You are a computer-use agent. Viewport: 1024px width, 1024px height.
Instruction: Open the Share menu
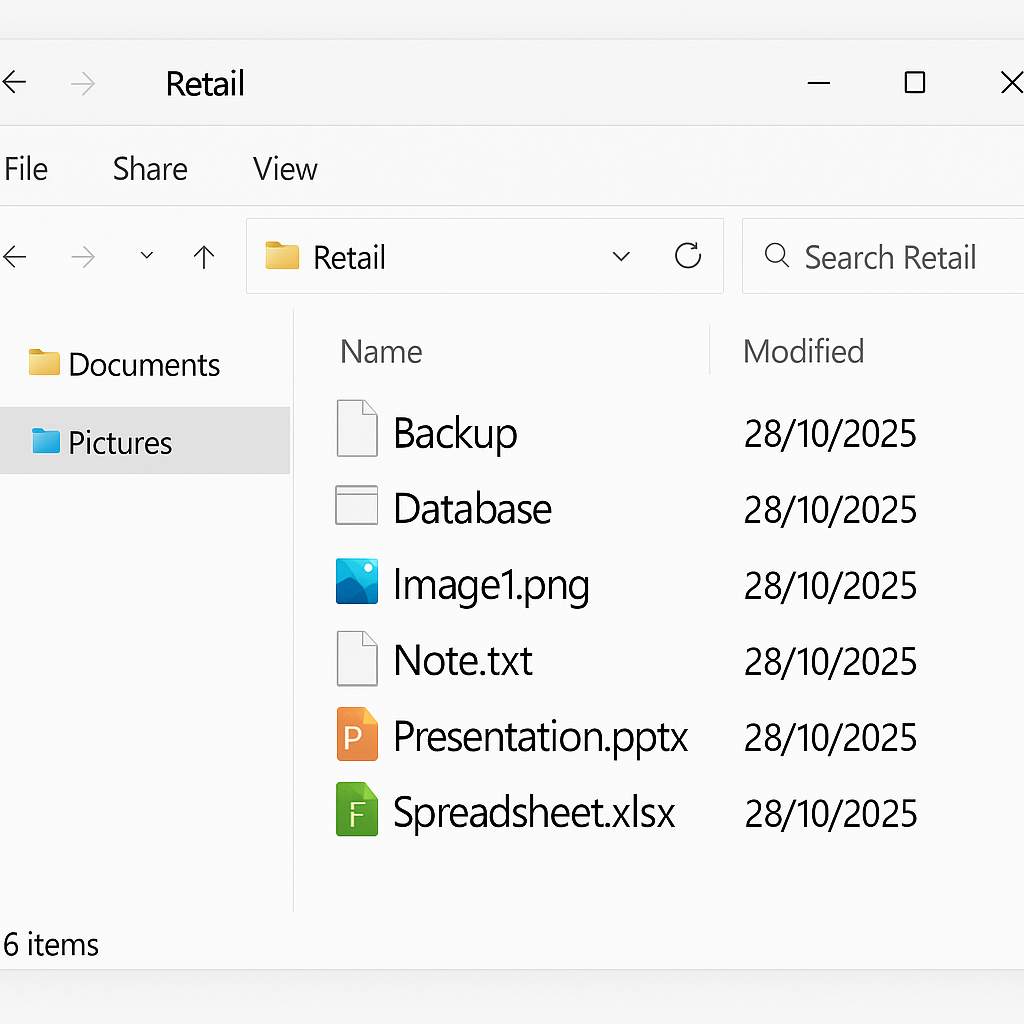150,169
